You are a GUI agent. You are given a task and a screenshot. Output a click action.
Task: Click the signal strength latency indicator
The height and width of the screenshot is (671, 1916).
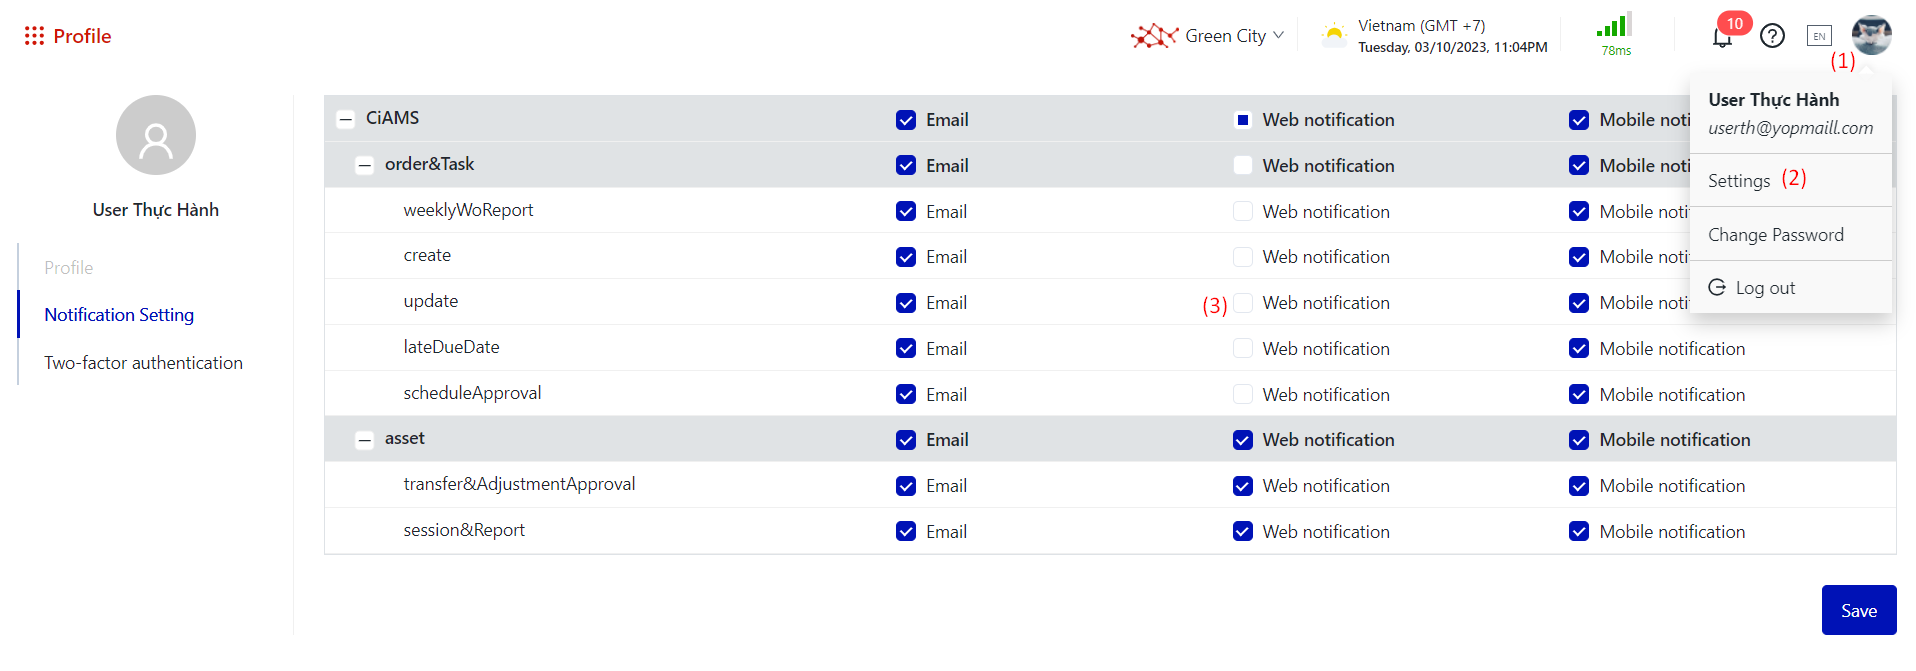coord(1614,35)
